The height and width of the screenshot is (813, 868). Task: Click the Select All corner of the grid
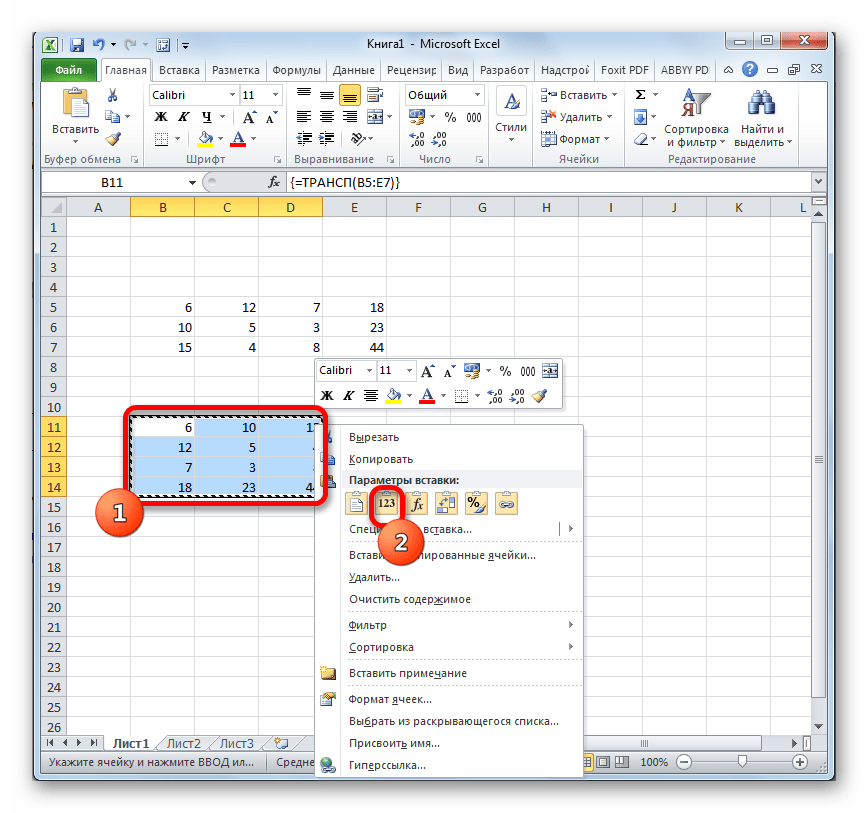click(54, 208)
